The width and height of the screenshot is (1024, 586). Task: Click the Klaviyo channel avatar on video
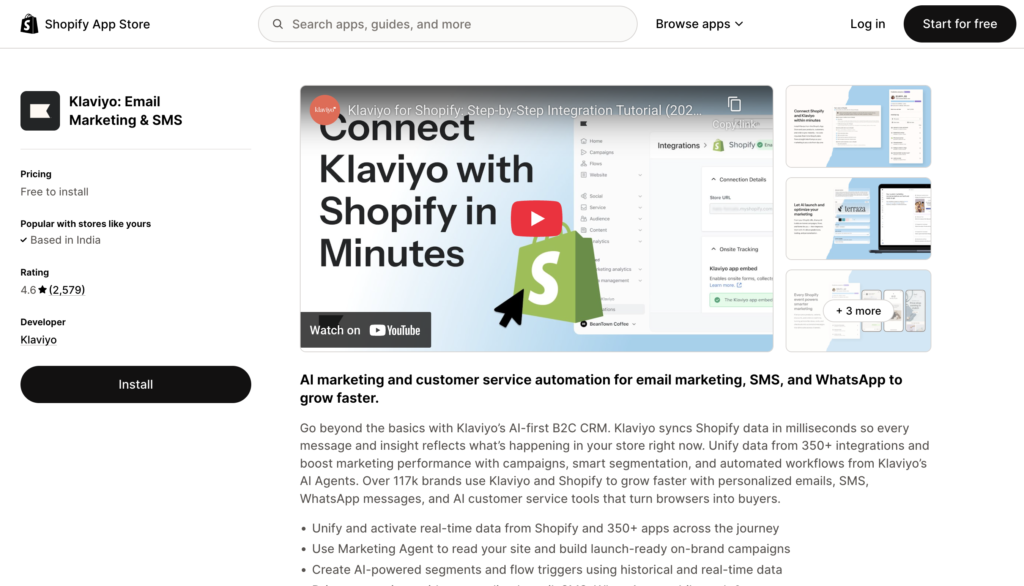[x=324, y=110]
